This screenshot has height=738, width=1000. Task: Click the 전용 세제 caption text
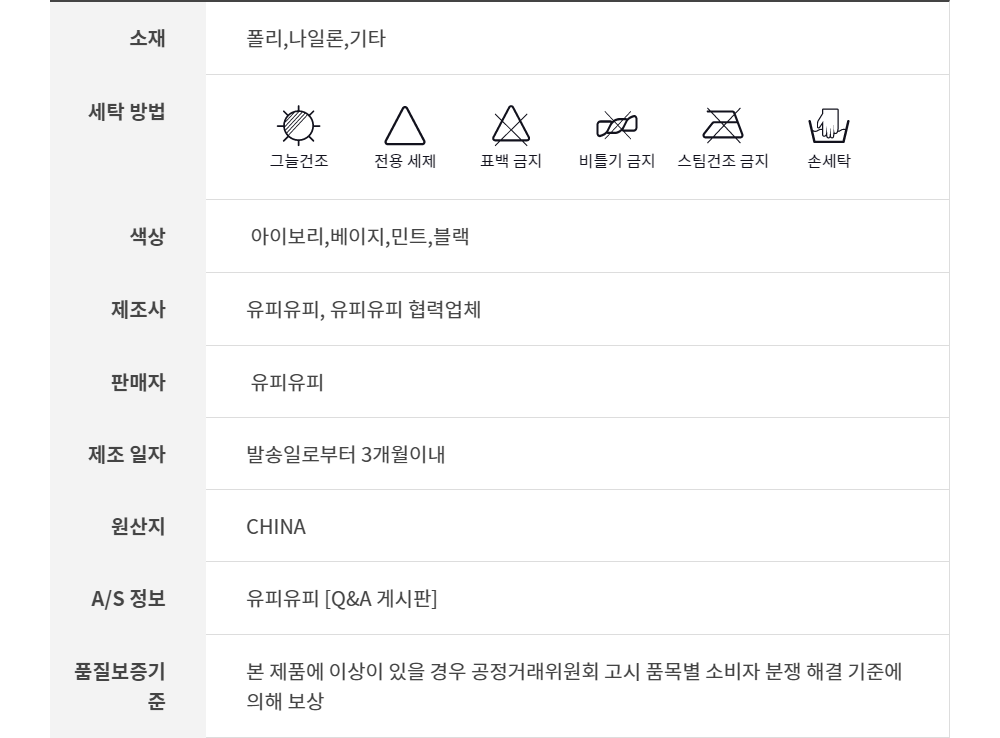coord(405,161)
